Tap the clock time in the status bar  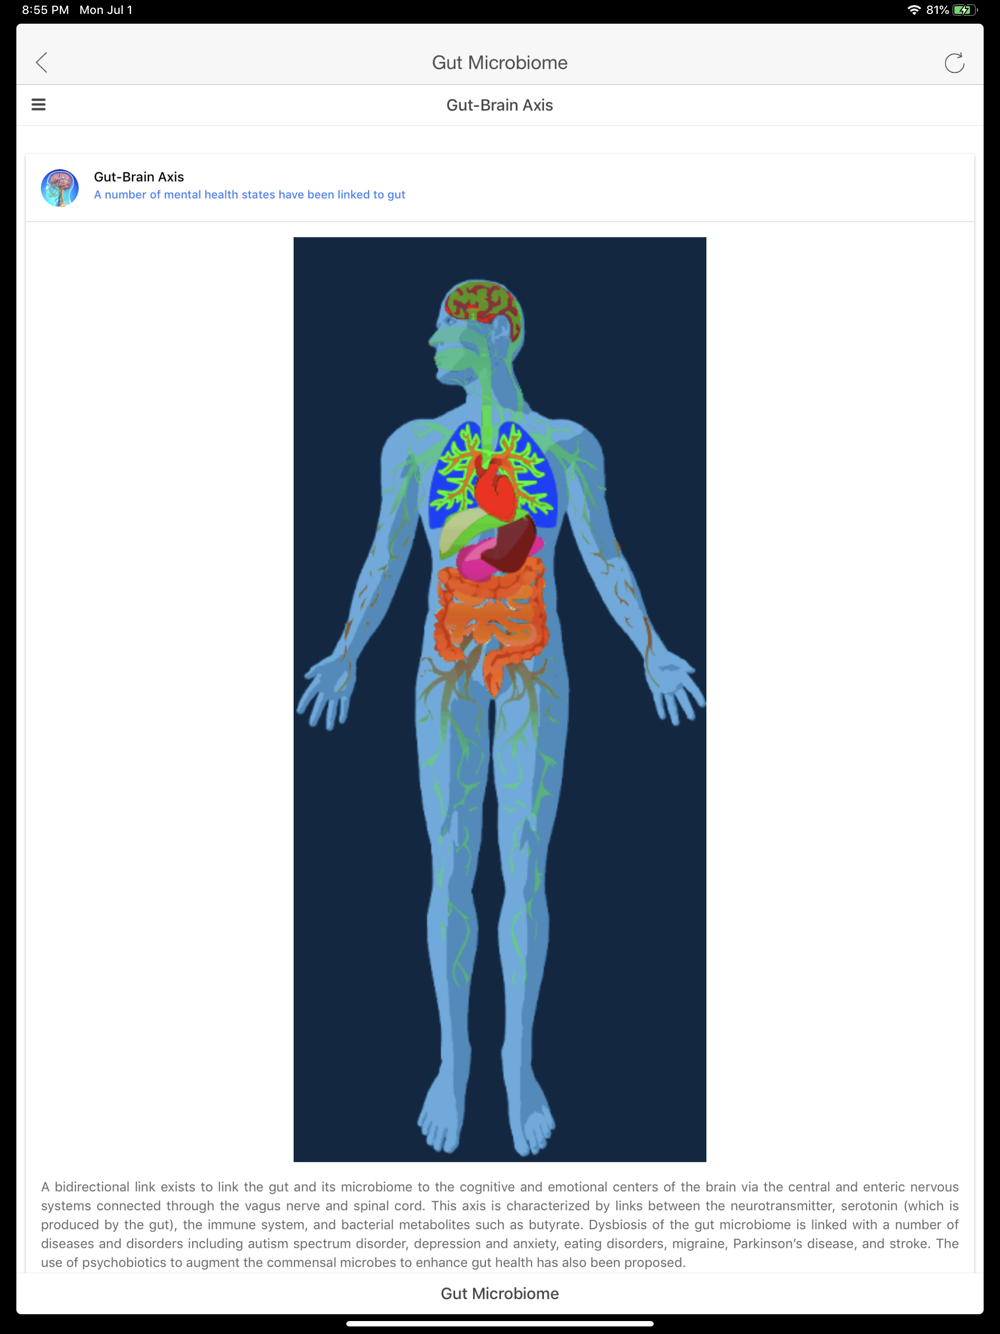[45, 10]
